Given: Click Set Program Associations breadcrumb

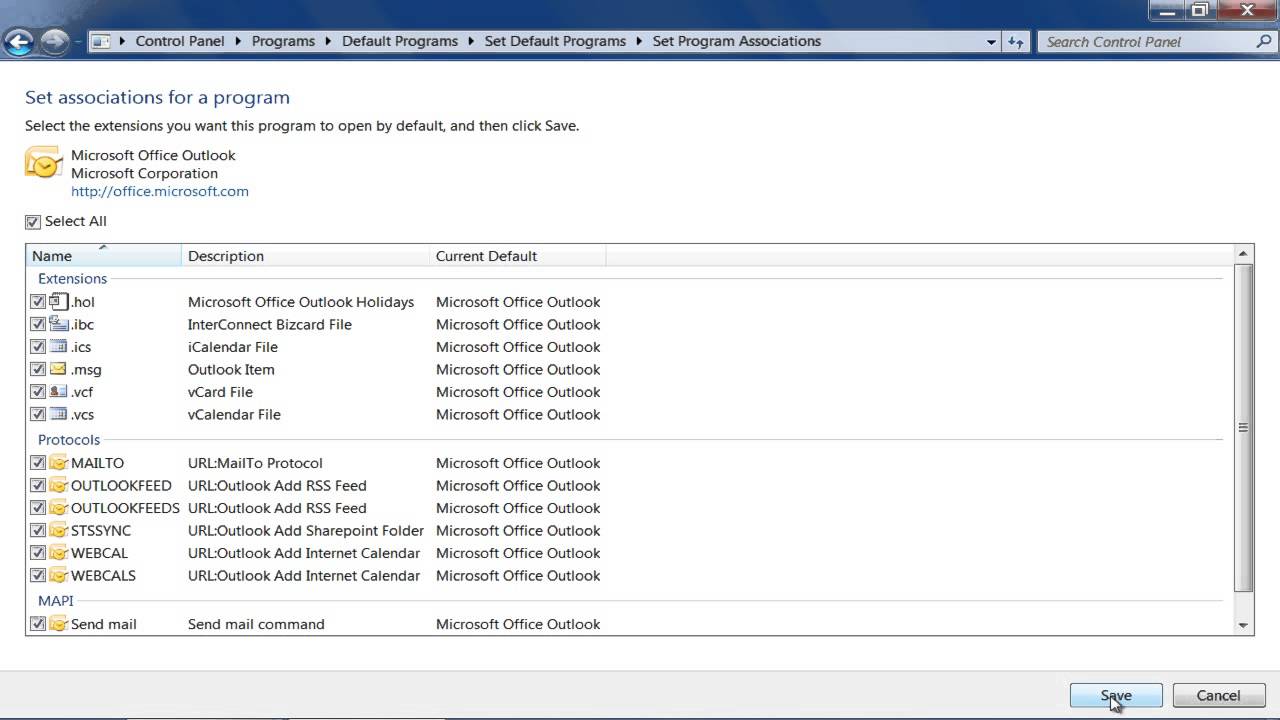Looking at the screenshot, I should pyautogui.click(x=737, y=42).
